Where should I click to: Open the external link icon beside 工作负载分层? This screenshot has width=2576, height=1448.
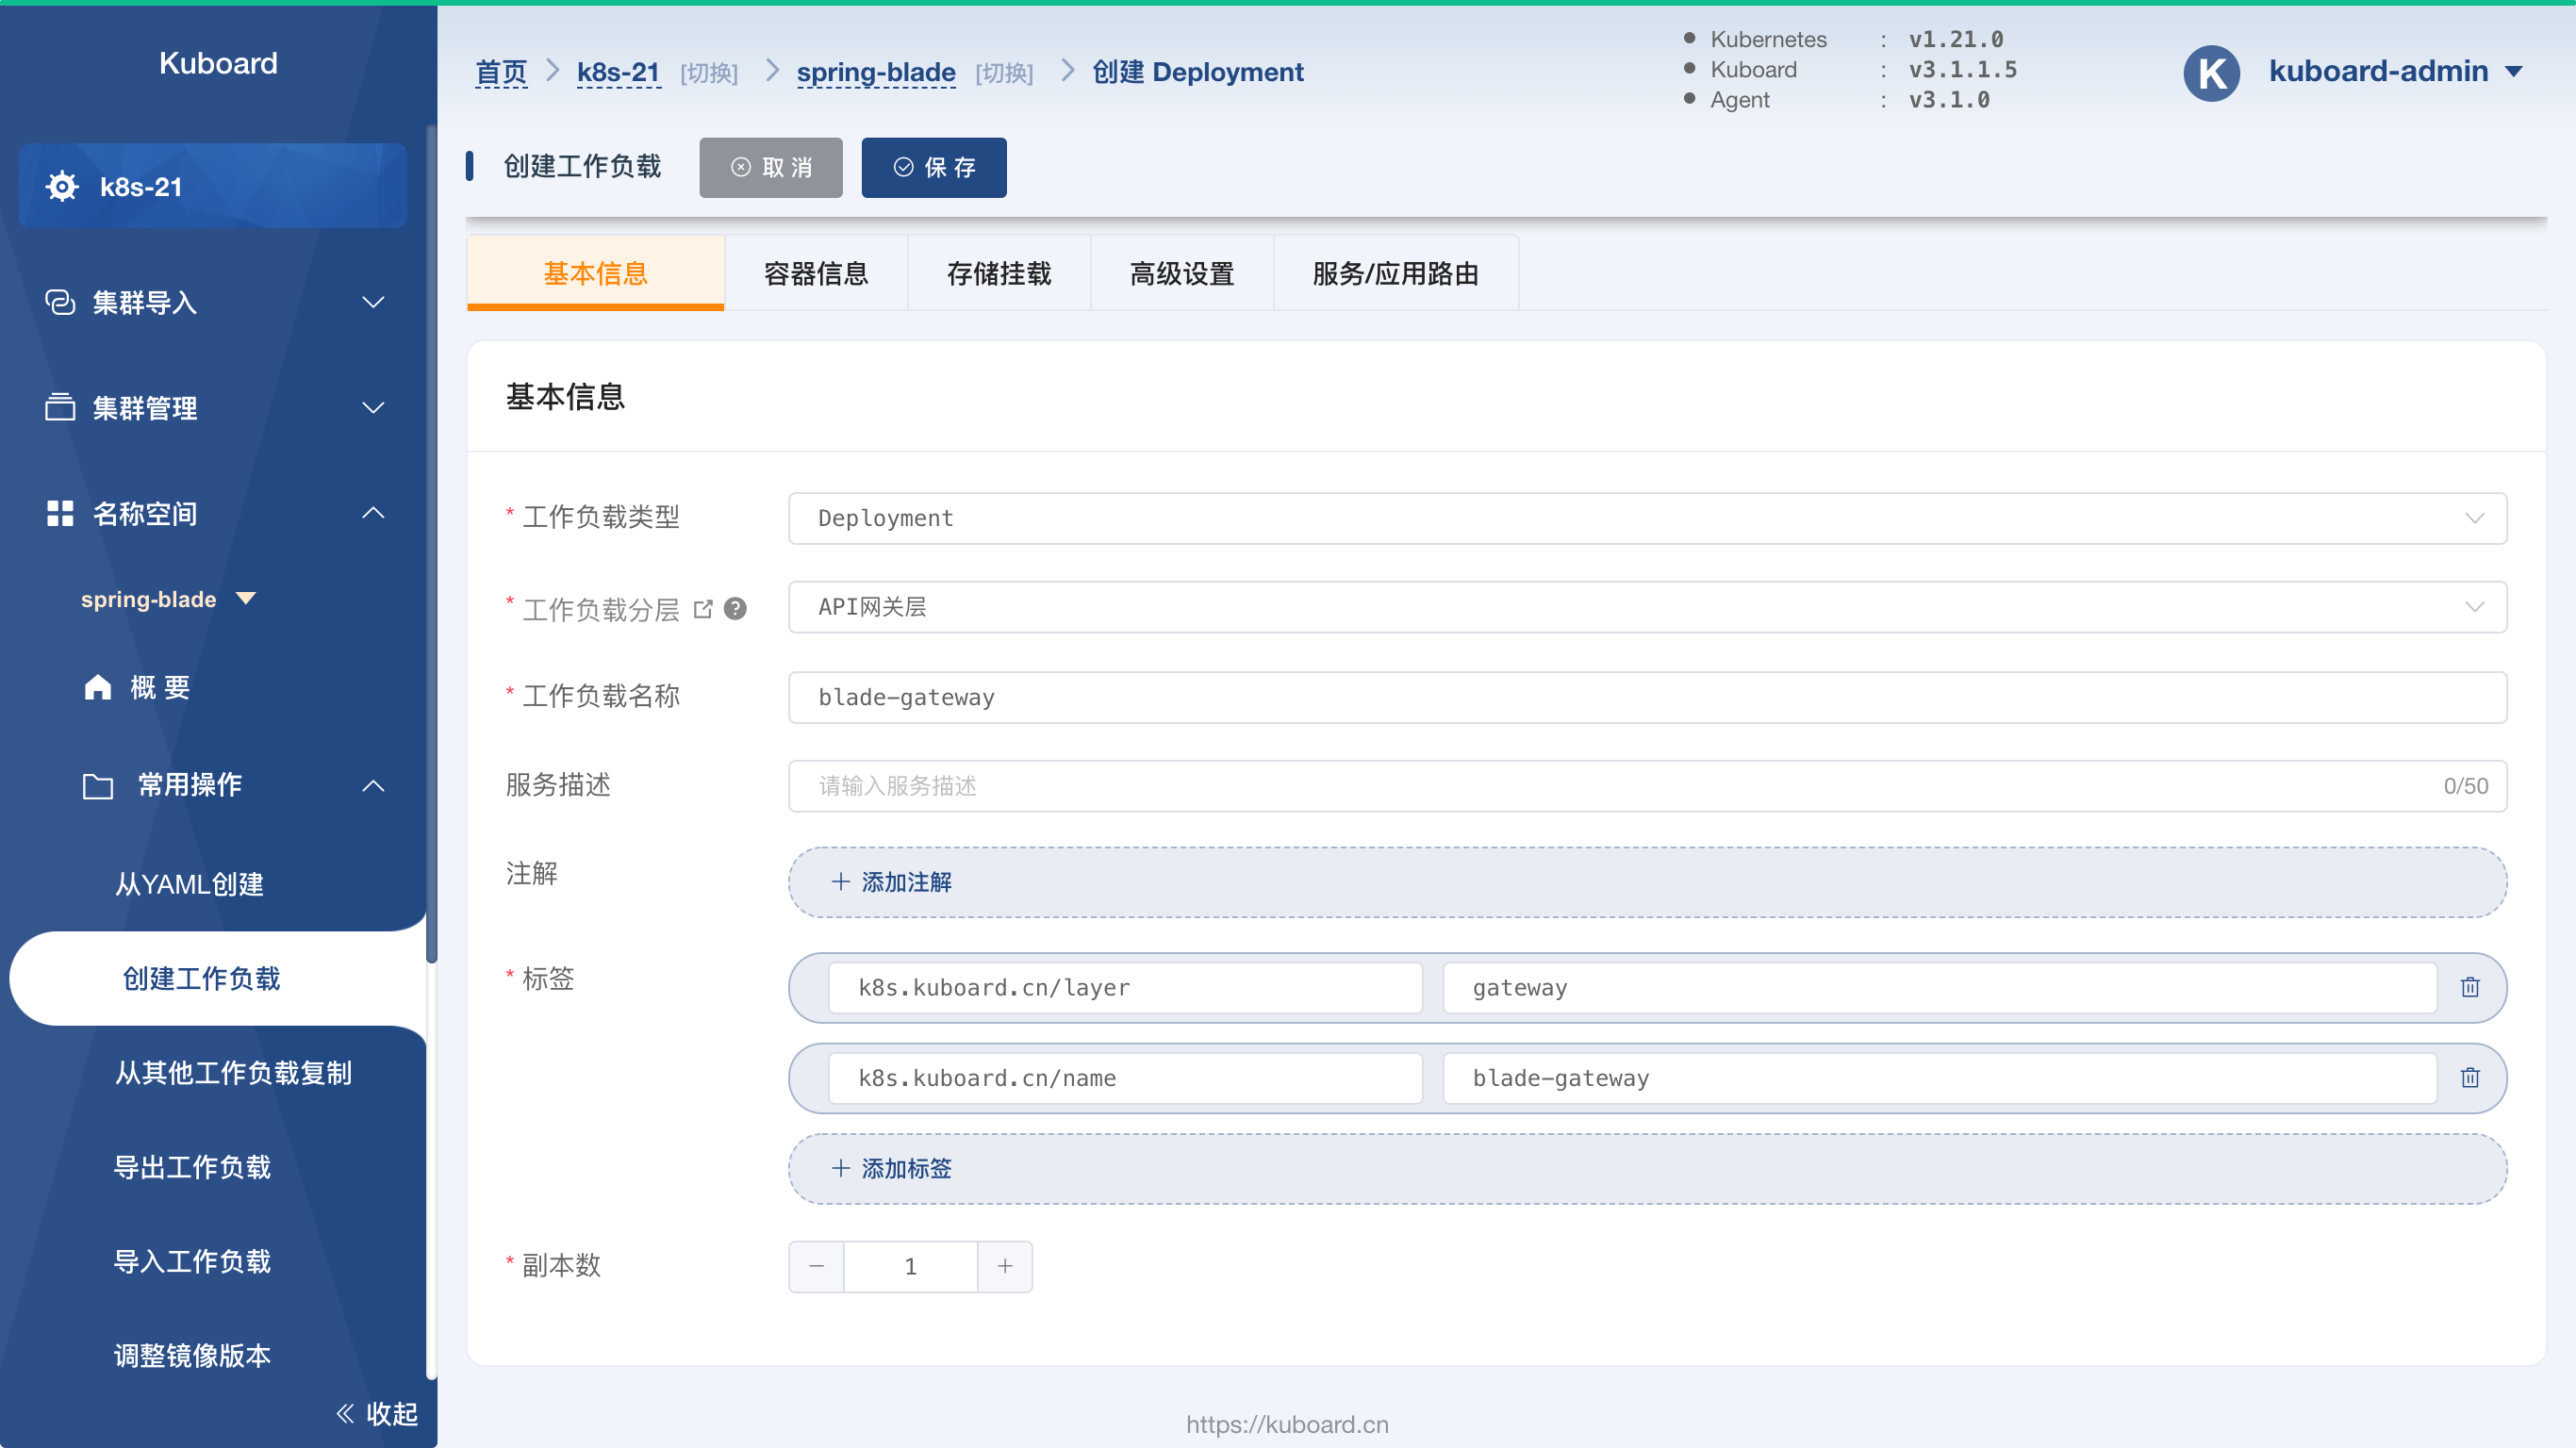click(x=703, y=608)
